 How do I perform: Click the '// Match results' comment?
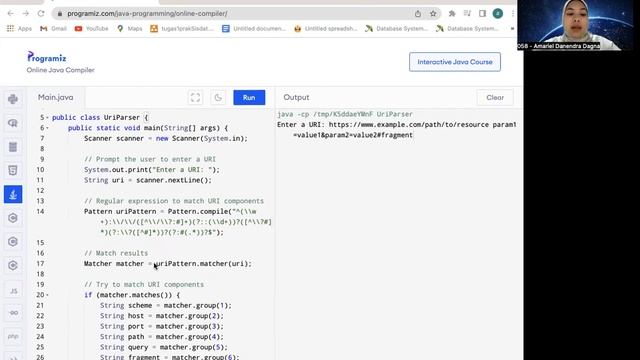(x=116, y=253)
